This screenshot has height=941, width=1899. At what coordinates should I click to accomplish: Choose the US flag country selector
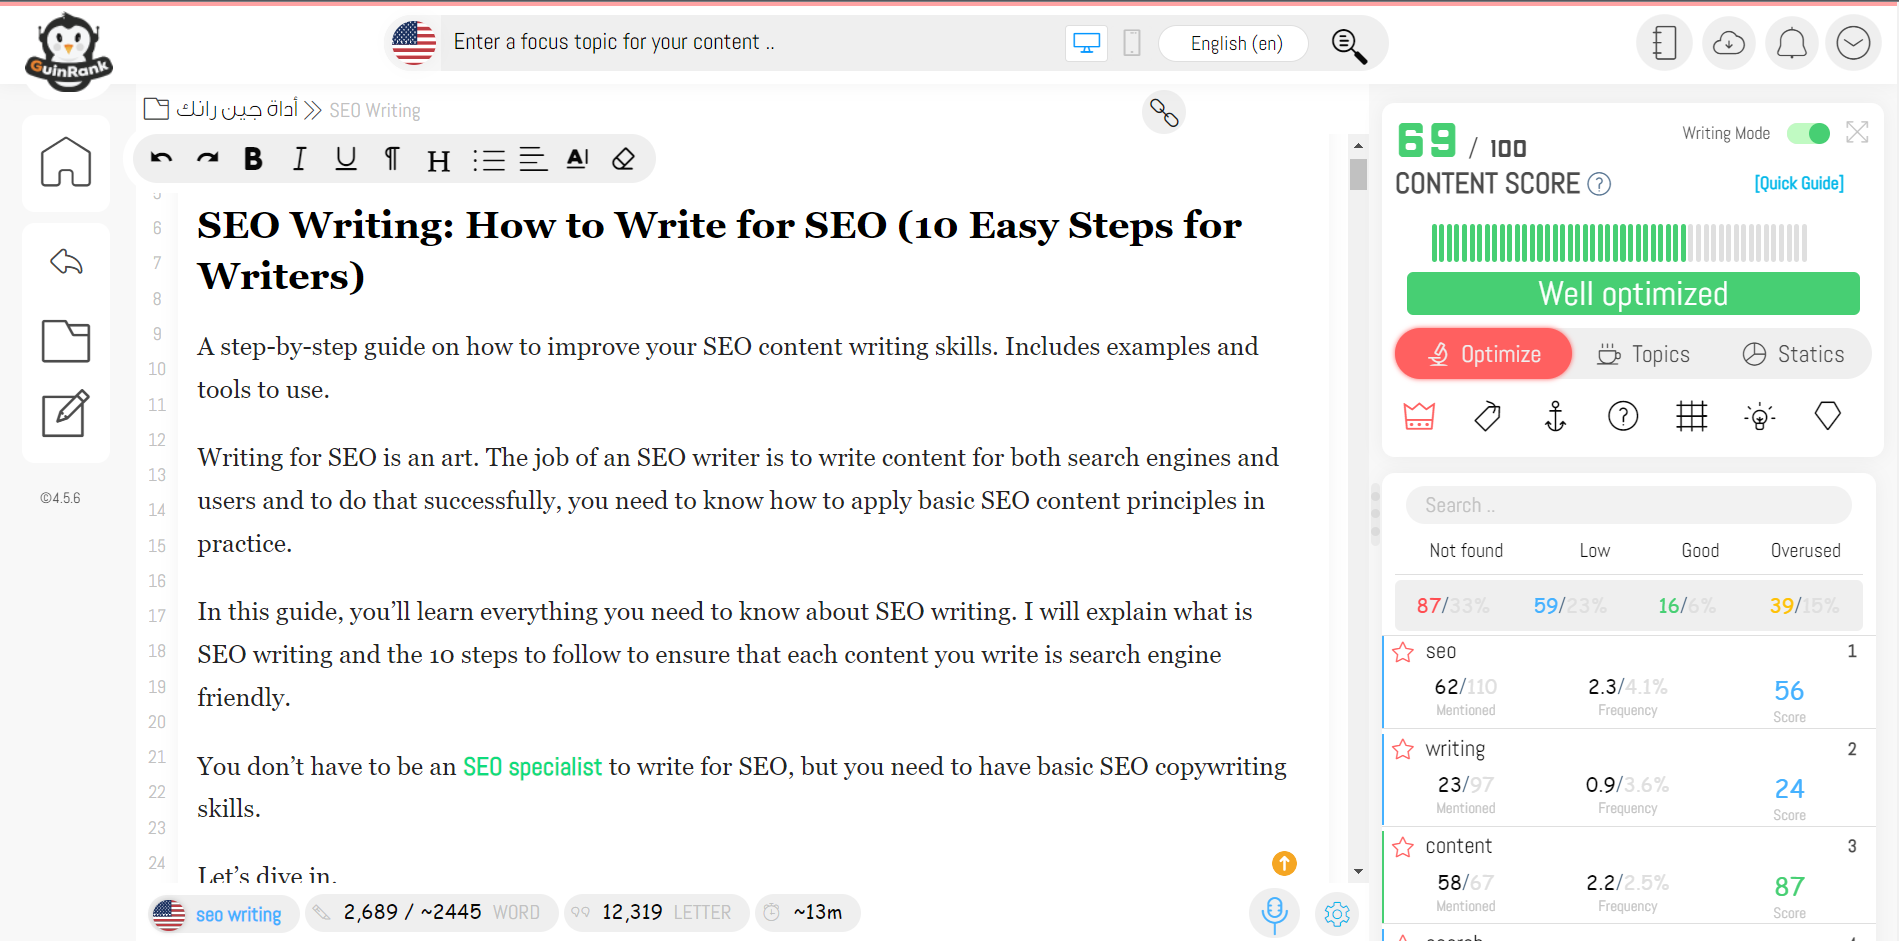point(414,42)
